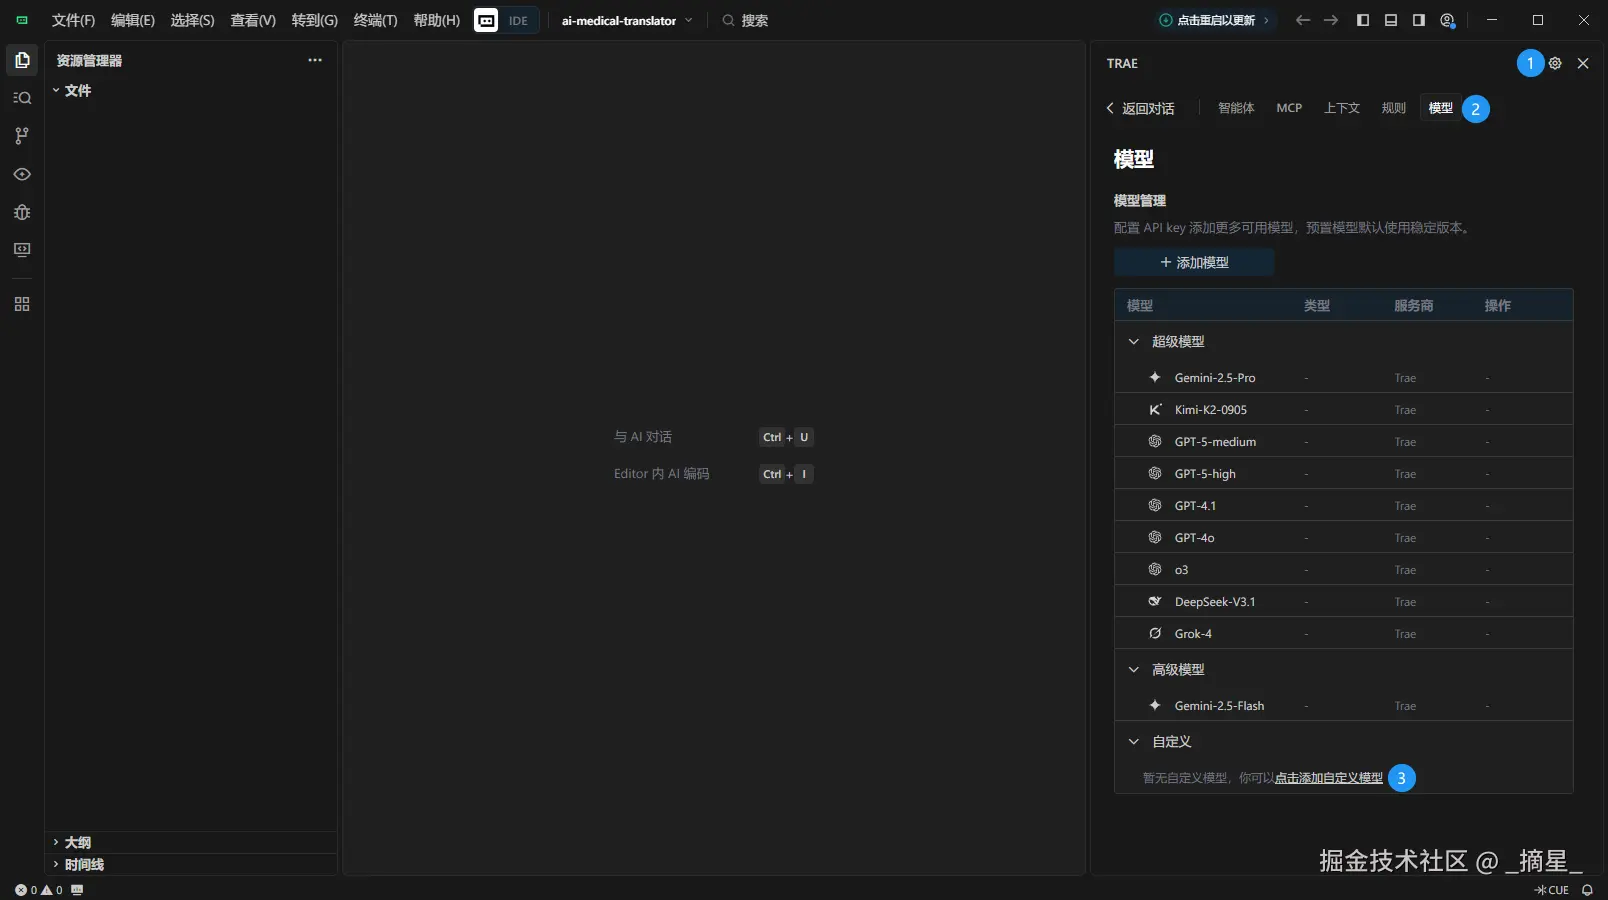Select the Gemini-2.5-Pro model row

[x=1343, y=377]
